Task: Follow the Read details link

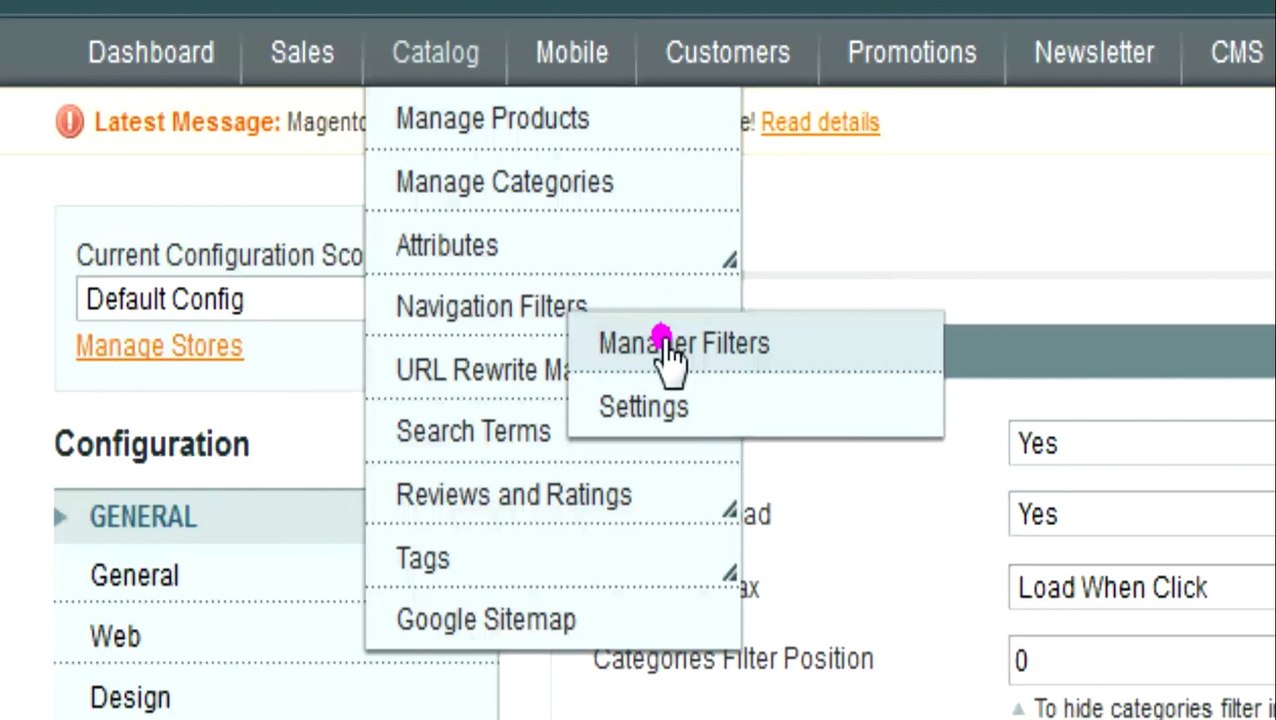Action: (820, 122)
